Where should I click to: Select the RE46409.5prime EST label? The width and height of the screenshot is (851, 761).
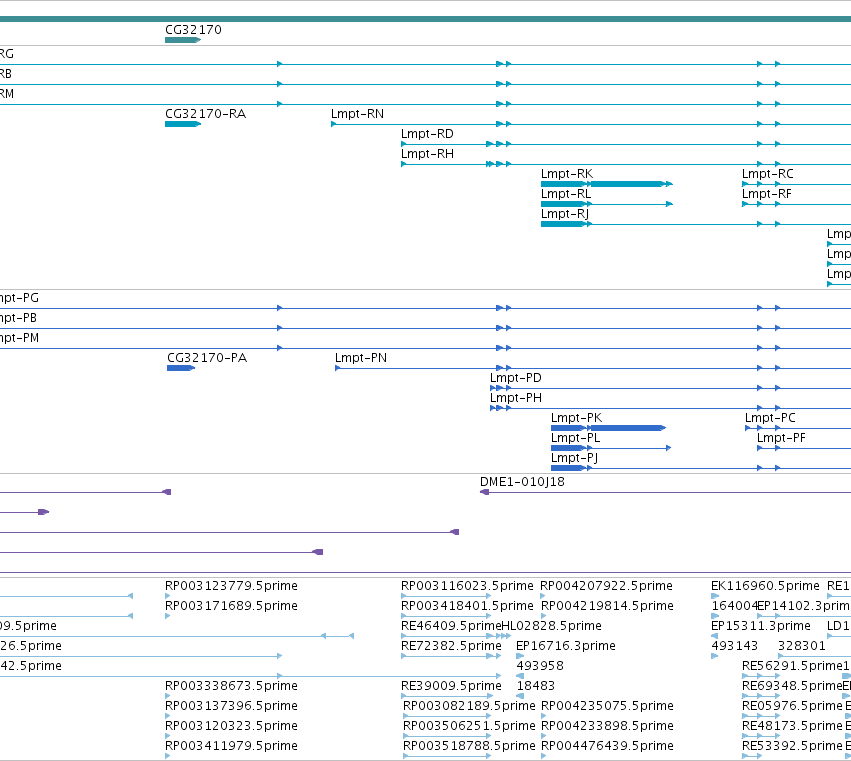(451, 626)
